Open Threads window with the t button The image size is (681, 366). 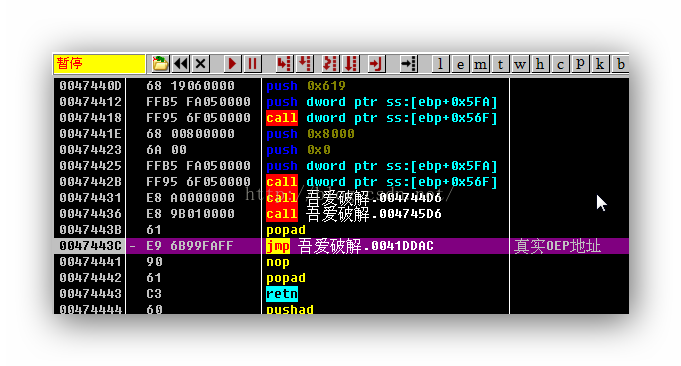[x=500, y=64]
